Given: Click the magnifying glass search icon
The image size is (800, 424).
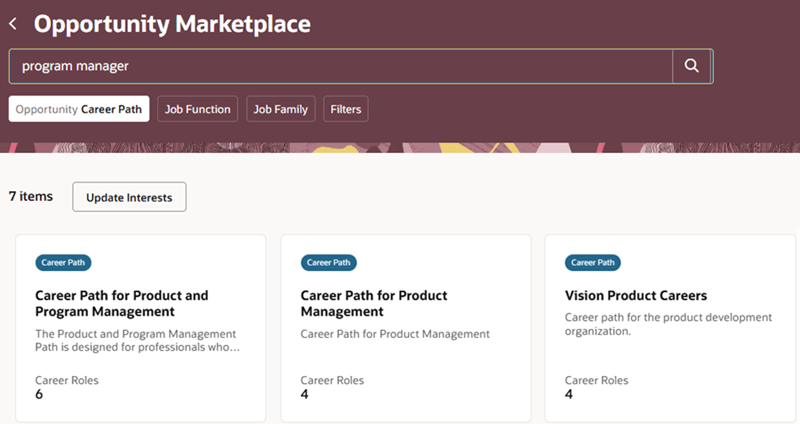Looking at the screenshot, I should (x=691, y=66).
